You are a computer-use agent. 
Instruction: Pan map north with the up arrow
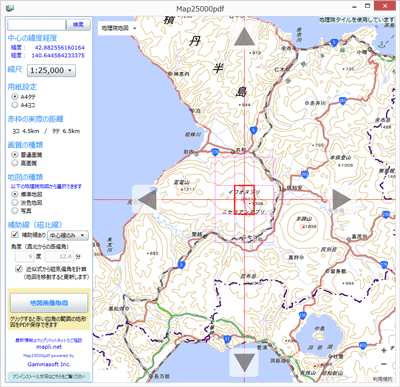tap(244, 37)
